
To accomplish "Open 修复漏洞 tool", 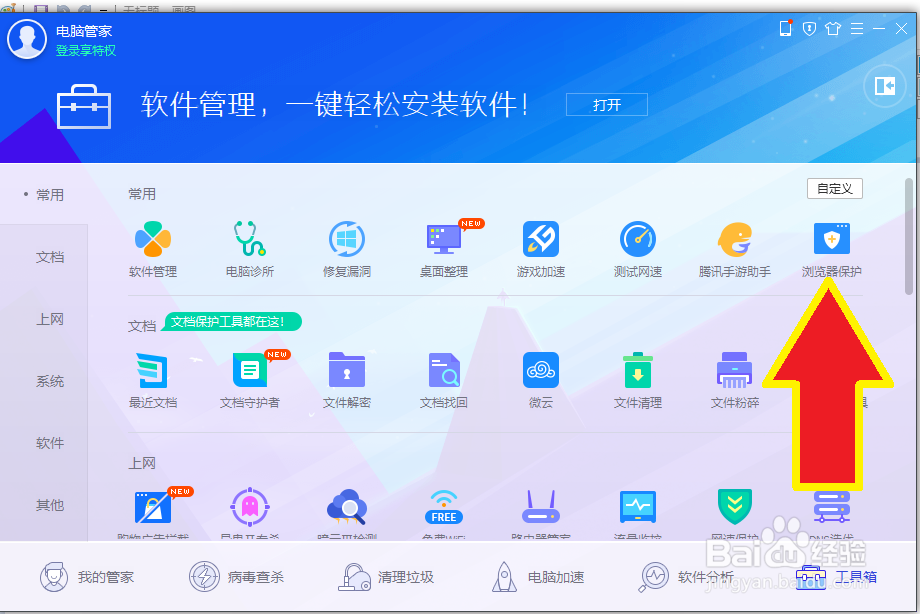I will pyautogui.click(x=347, y=248).
